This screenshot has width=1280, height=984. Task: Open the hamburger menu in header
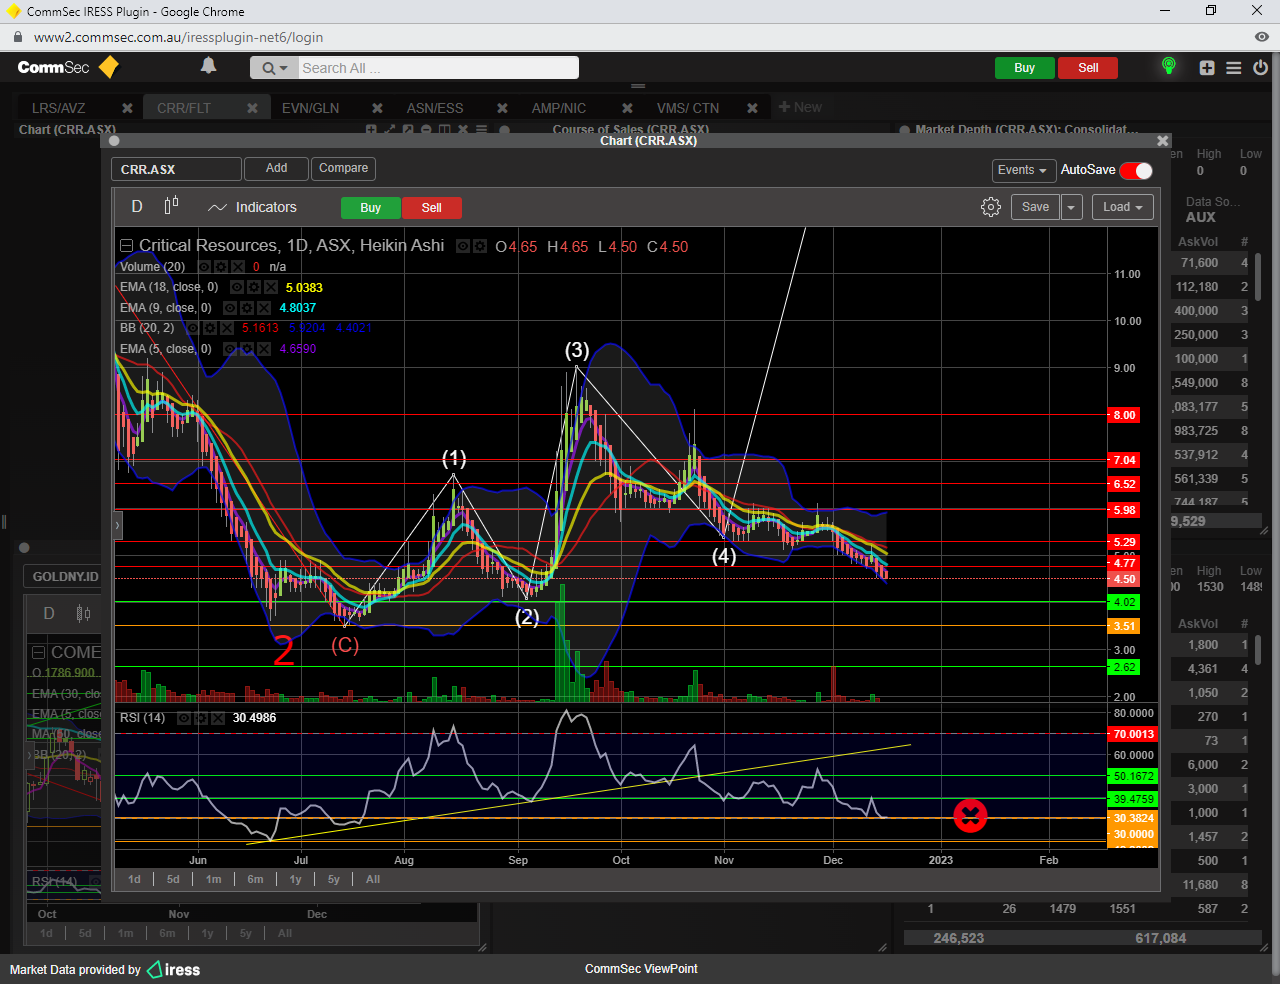[x=1234, y=68]
